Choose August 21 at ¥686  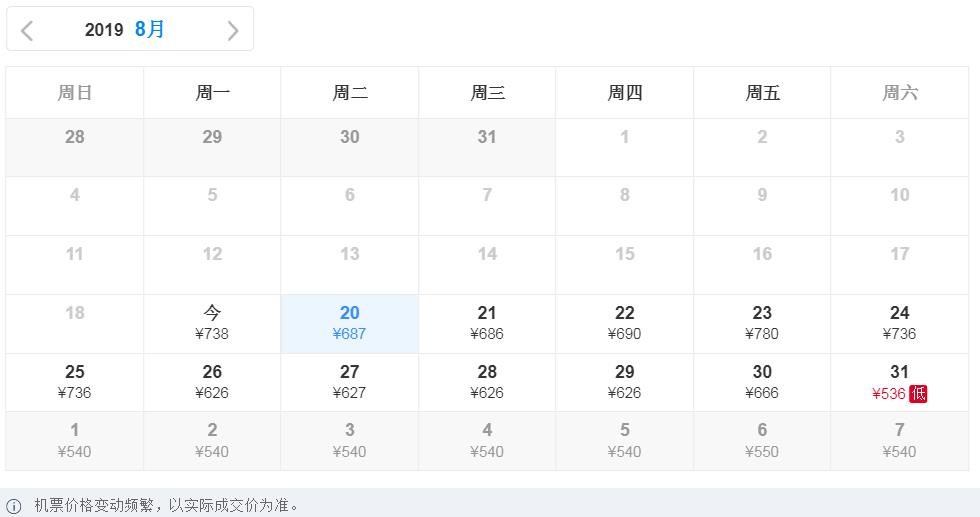(487, 323)
